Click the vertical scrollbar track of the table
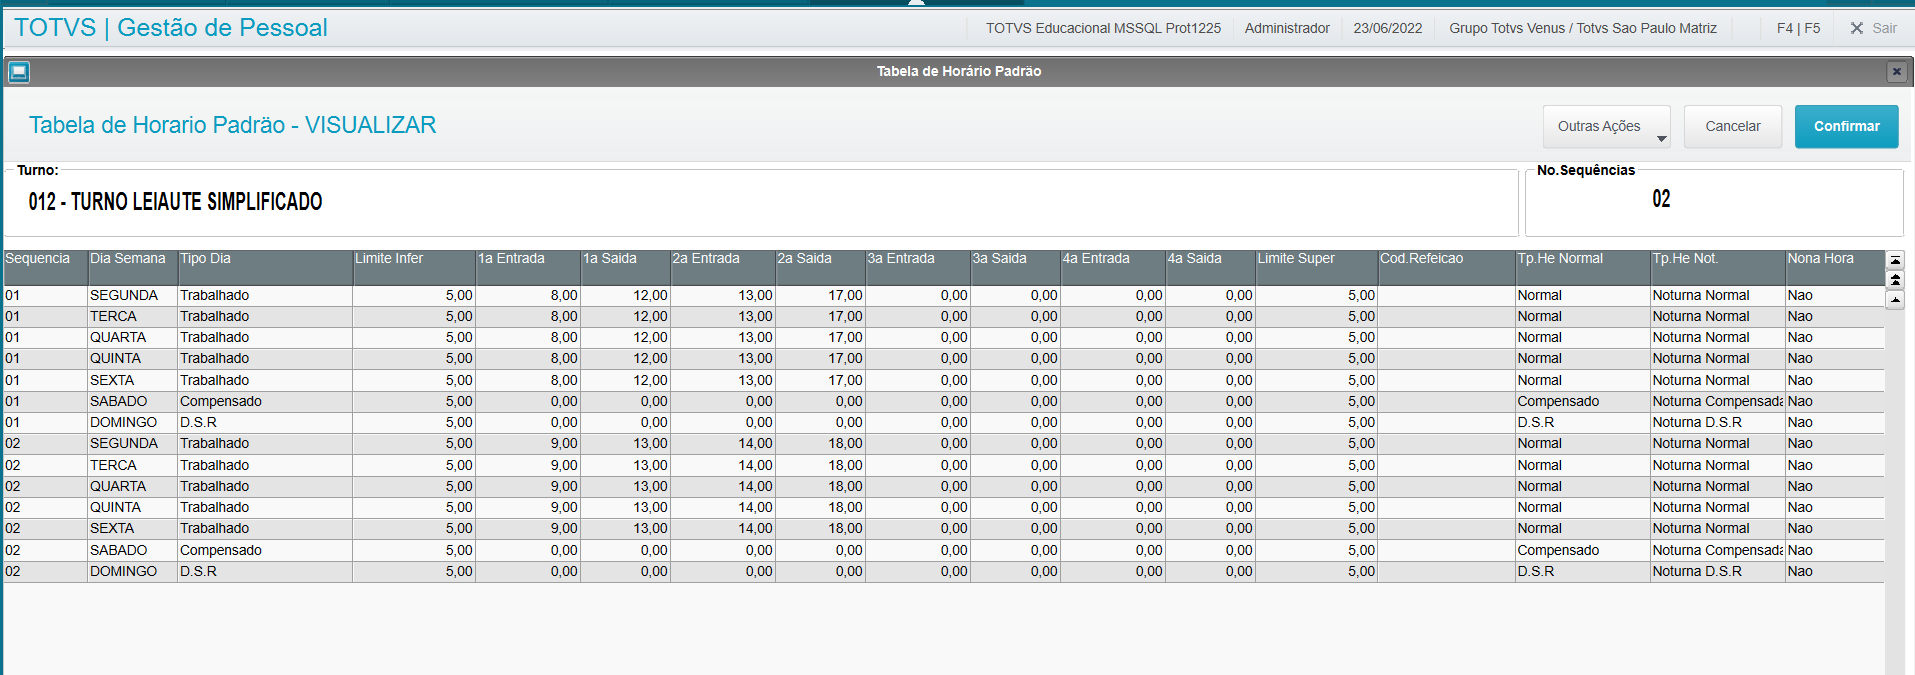This screenshot has width=1915, height=675. (x=1895, y=492)
